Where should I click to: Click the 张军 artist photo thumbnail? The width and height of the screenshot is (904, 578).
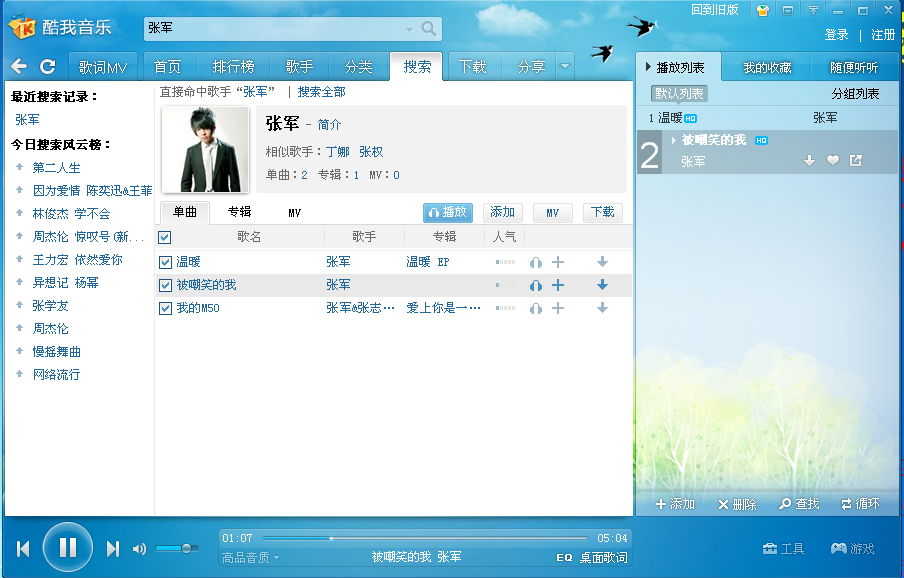205,149
